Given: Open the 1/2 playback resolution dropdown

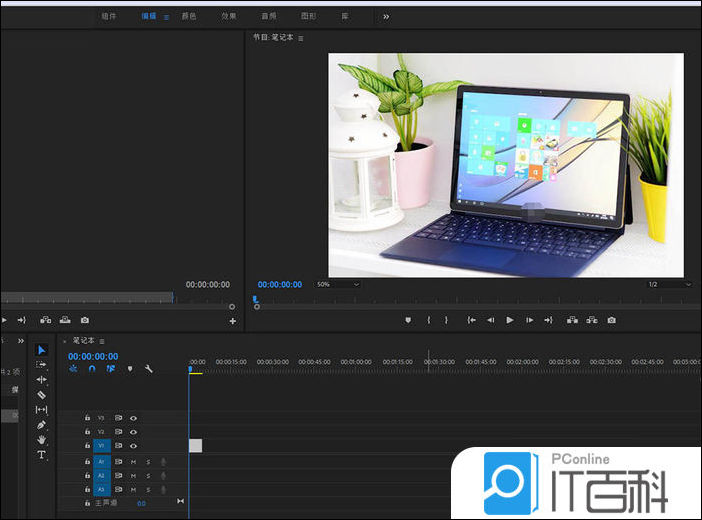Looking at the screenshot, I should click(x=669, y=285).
